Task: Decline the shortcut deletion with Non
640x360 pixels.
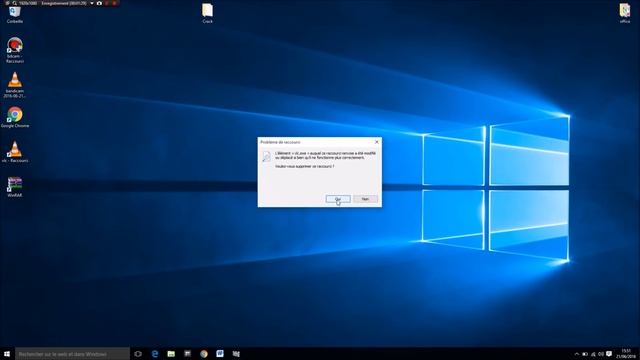Action: pyautogui.click(x=365, y=199)
